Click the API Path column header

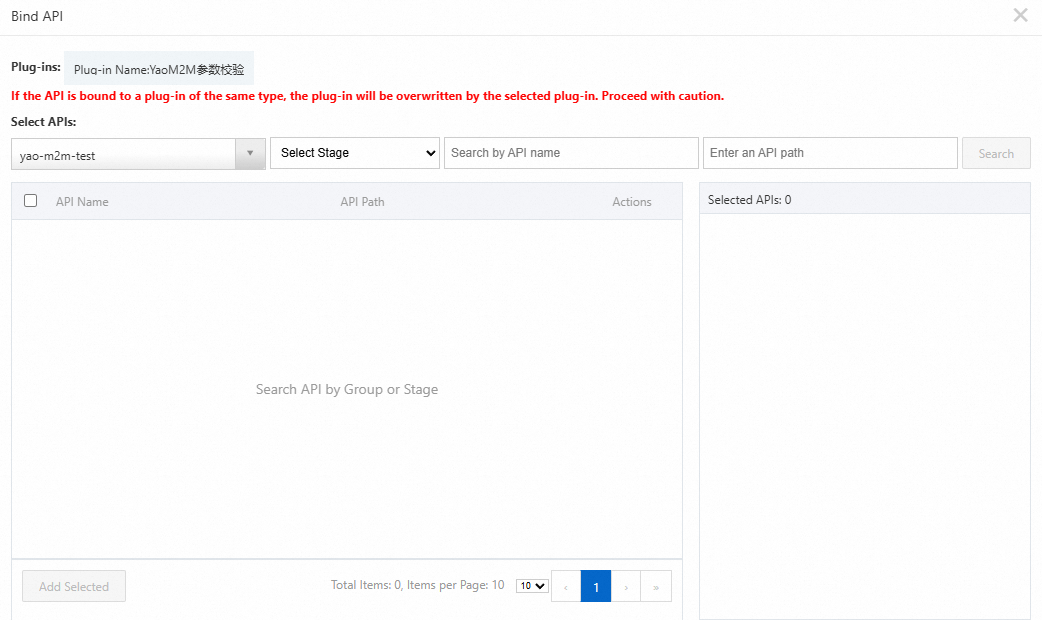point(362,202)
